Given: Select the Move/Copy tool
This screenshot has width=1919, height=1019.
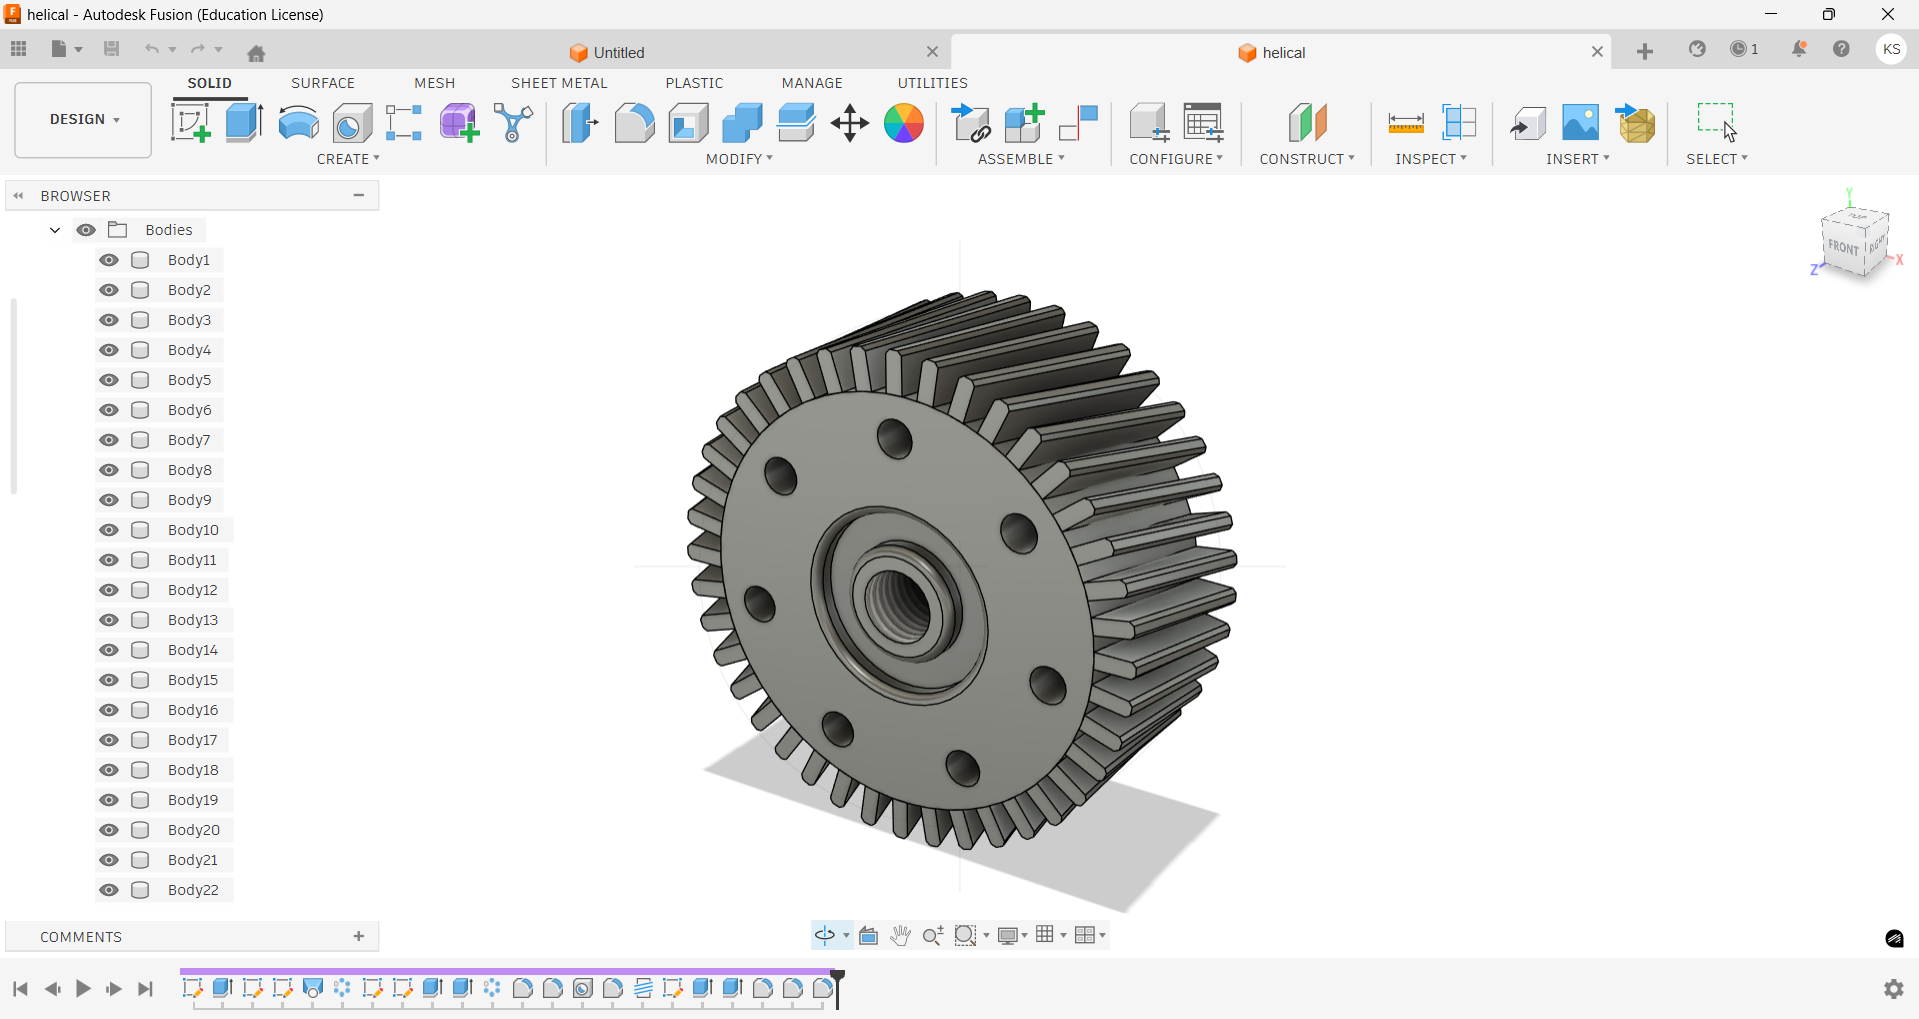Looking at the screenshot, I should [850, 123].
